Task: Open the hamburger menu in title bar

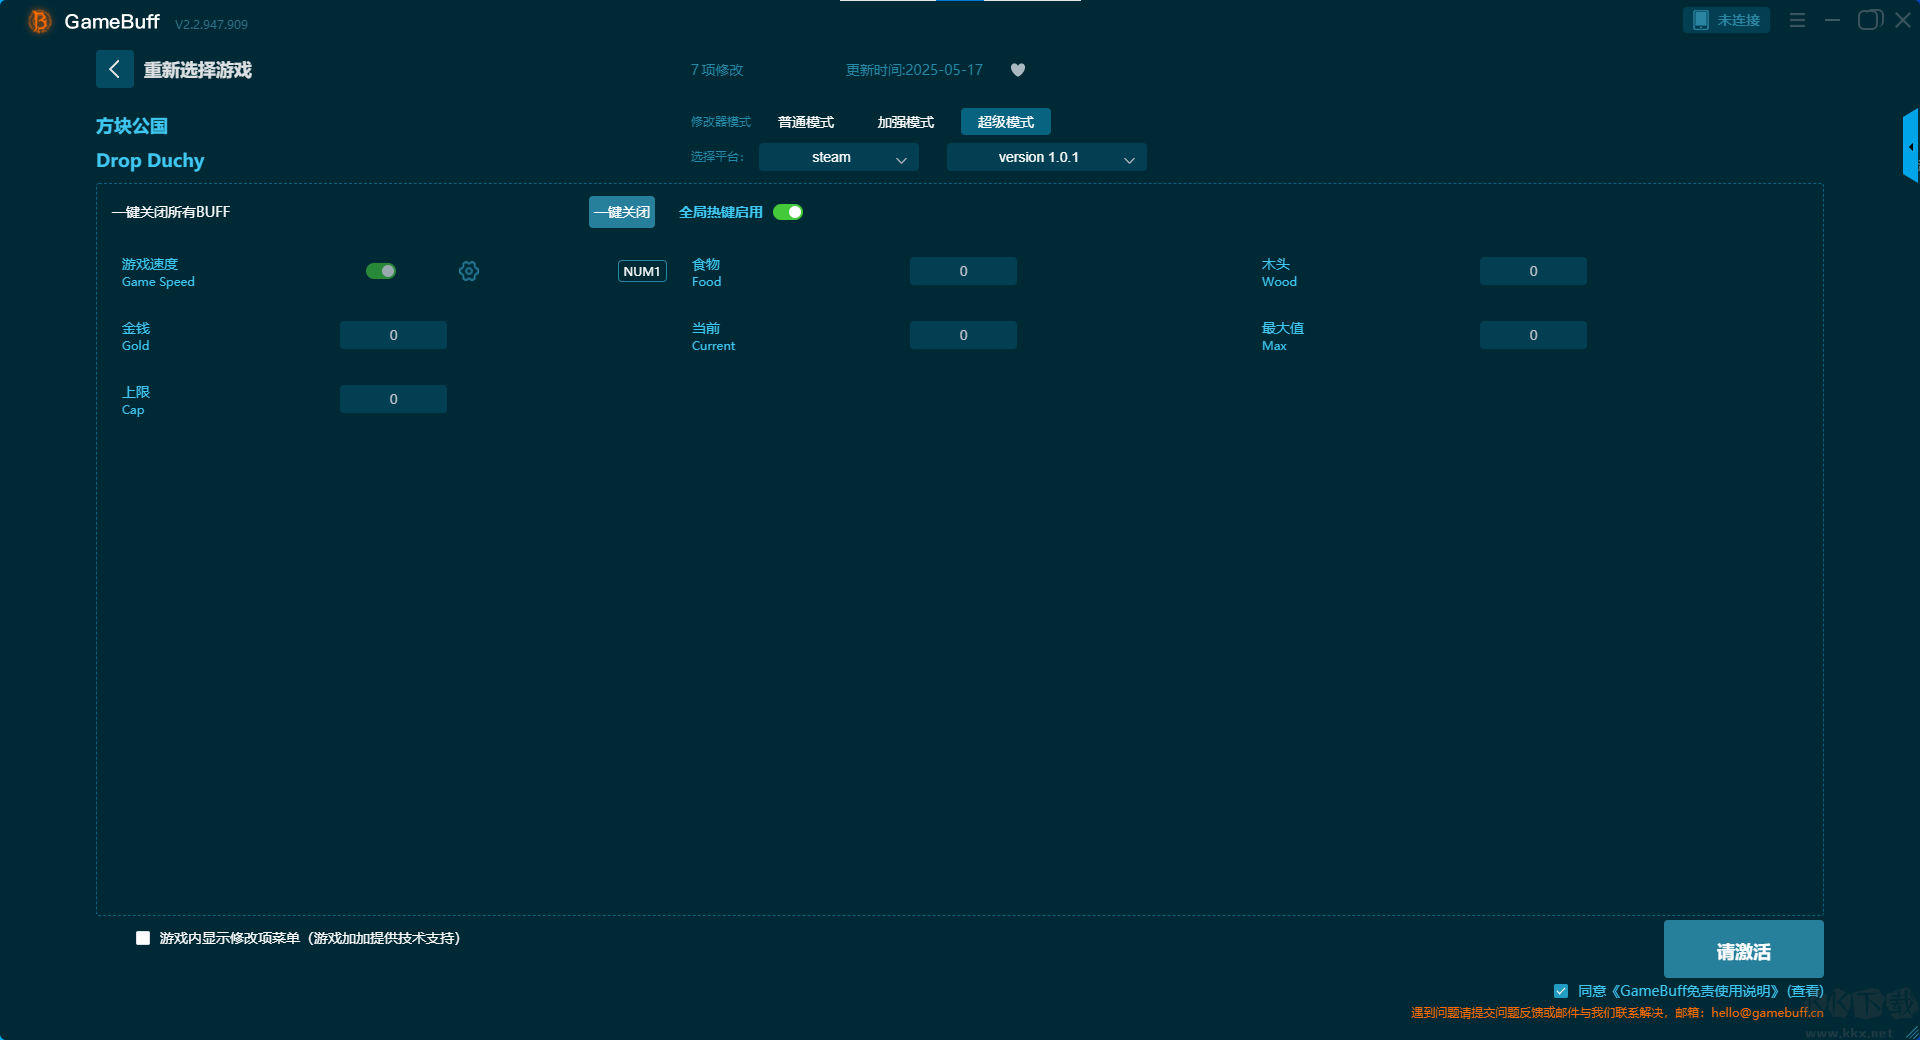Action: [x=1797, y=20]
